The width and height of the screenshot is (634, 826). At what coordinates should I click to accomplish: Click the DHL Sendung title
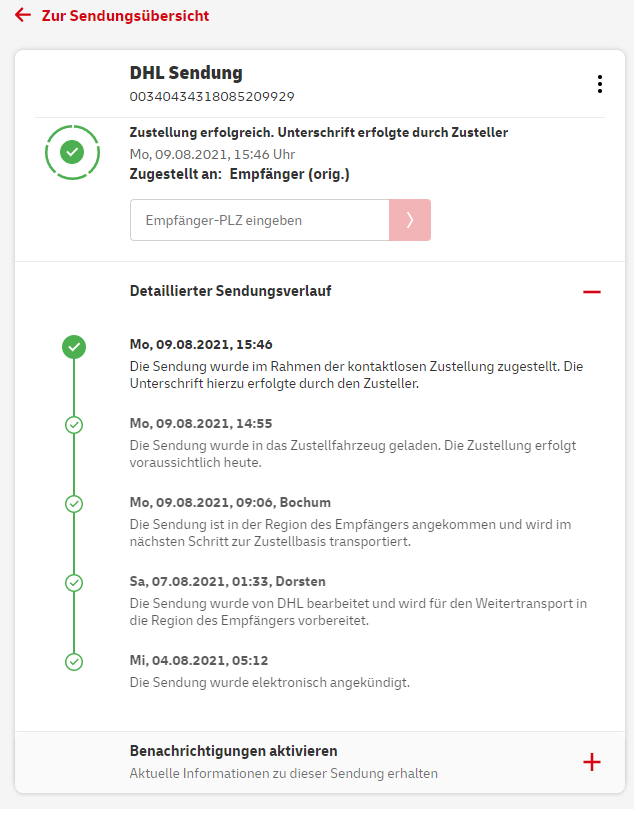click(186, 73)
